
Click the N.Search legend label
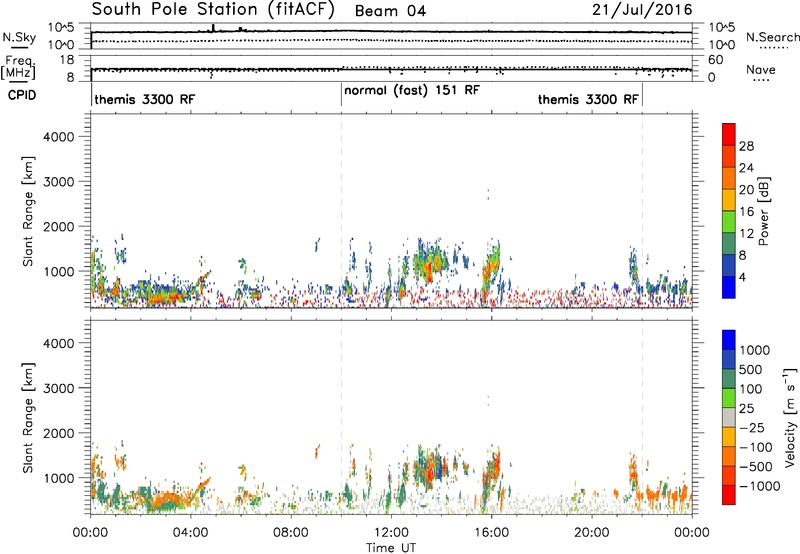pyautogui.click(x=772, y=37)
